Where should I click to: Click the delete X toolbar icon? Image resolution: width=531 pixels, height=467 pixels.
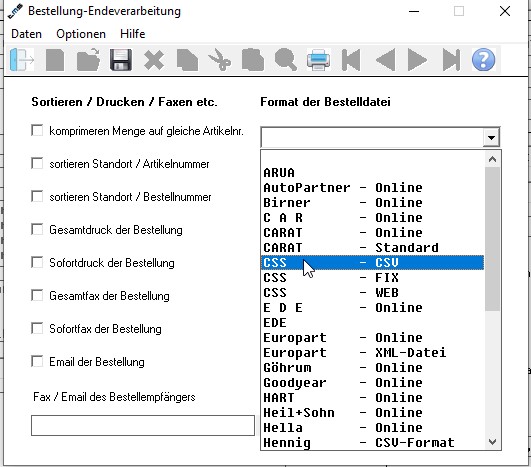154,60
